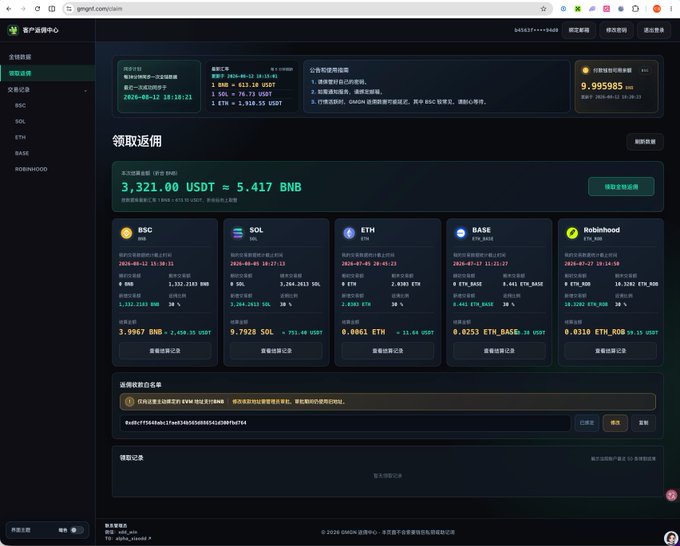
Task: Click the 1 BNB = 613.10 USDT rate
Action: point(243,85)
